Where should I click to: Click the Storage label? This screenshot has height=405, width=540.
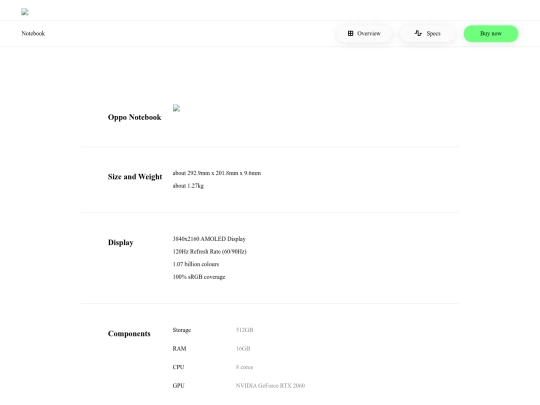181,330
